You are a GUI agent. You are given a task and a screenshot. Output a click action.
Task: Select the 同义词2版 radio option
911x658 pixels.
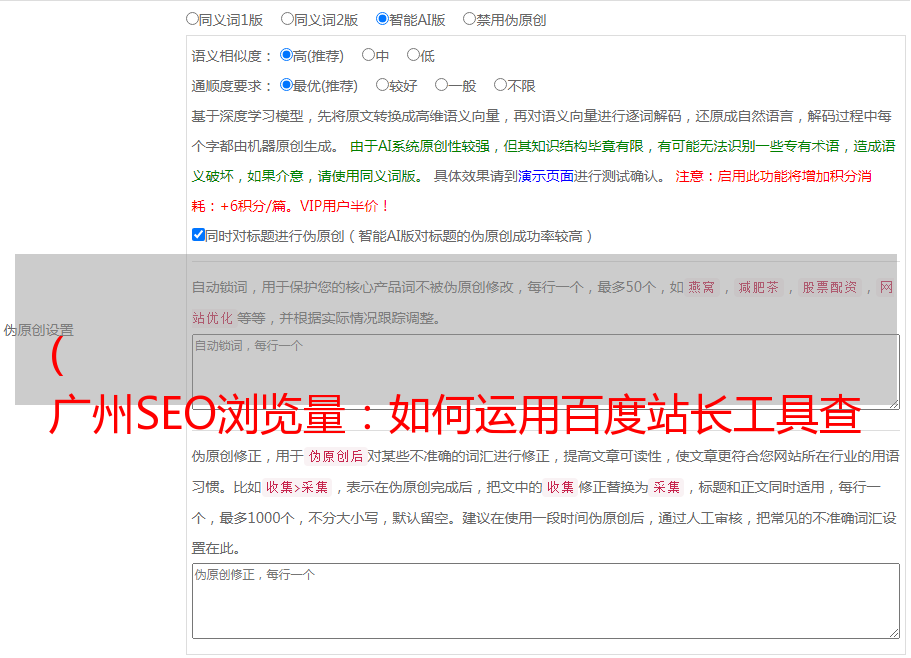[x=287, y=19]
